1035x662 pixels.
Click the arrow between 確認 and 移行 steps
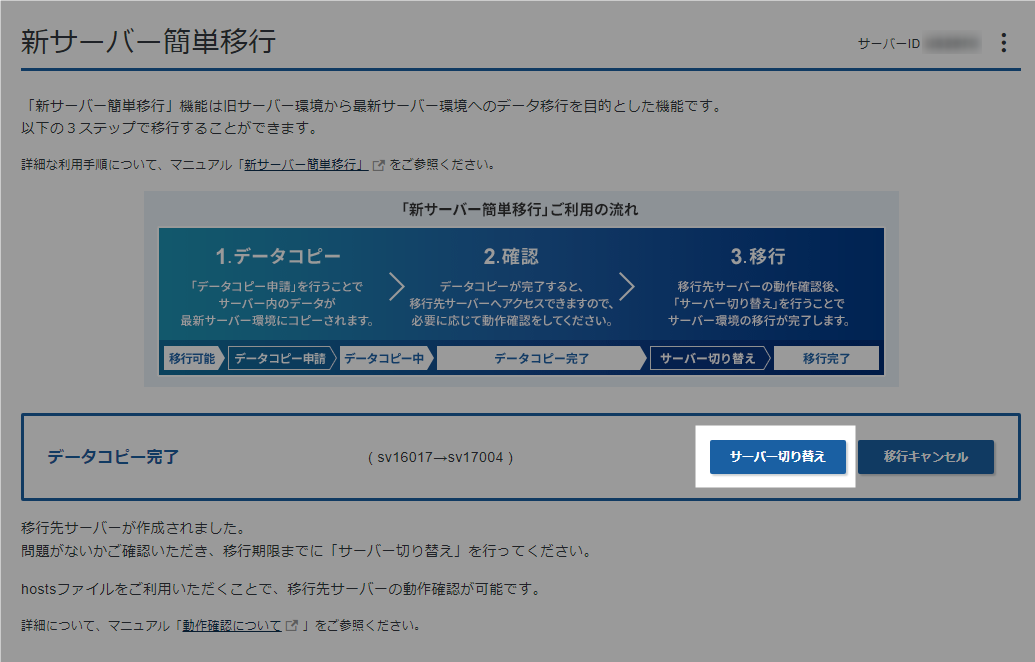[628, 285]
